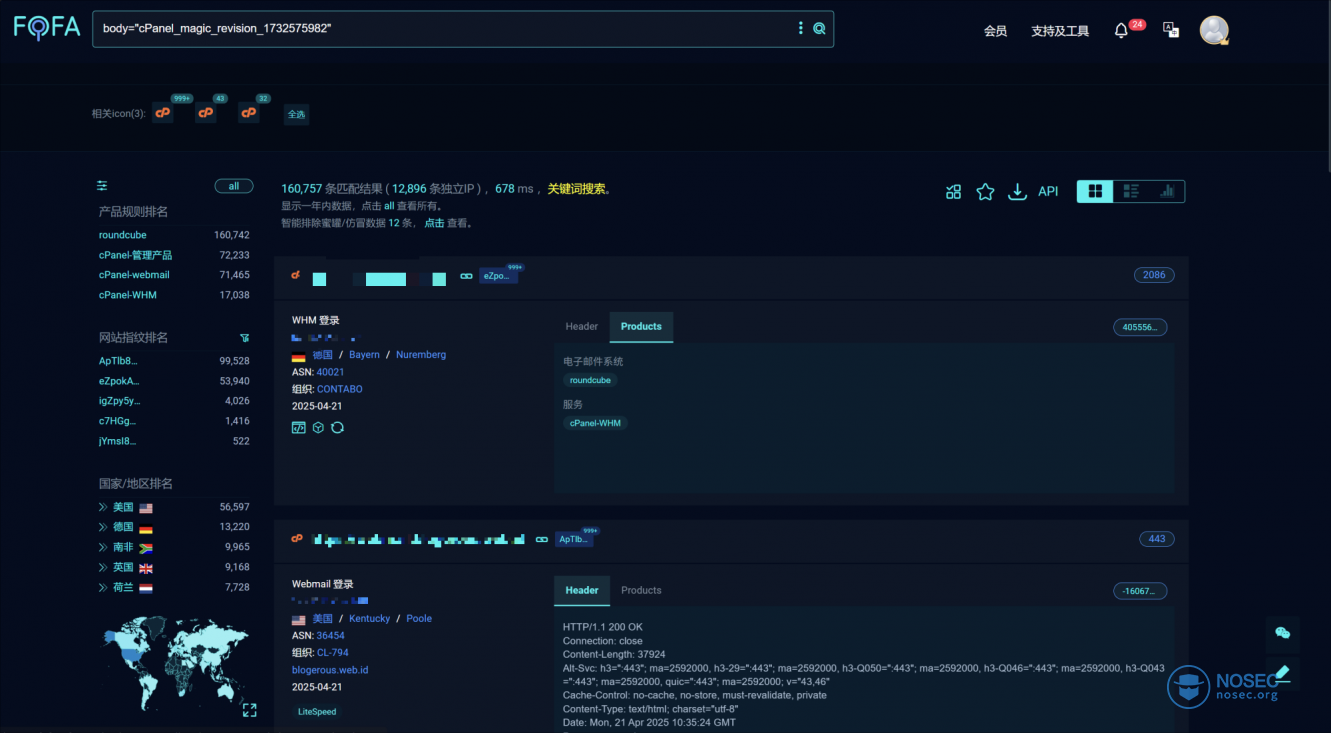Open the user avatar profile menu

pyautogui.click(x=1214, y=30)
